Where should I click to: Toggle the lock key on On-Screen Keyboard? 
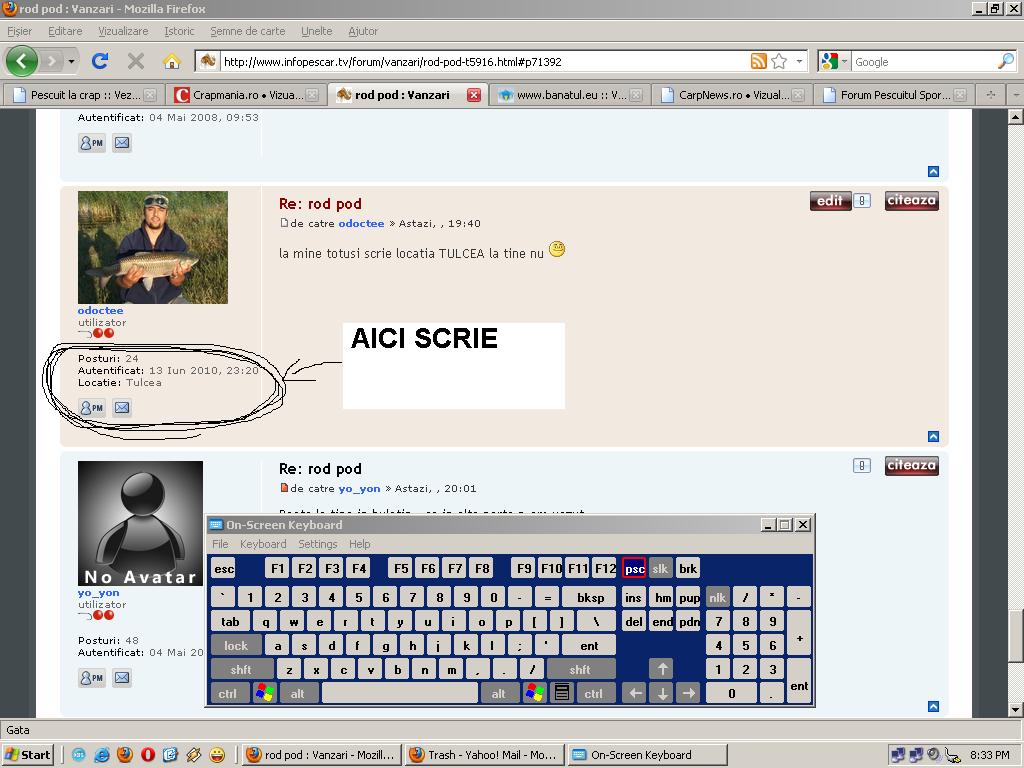(x=236, y=646)
